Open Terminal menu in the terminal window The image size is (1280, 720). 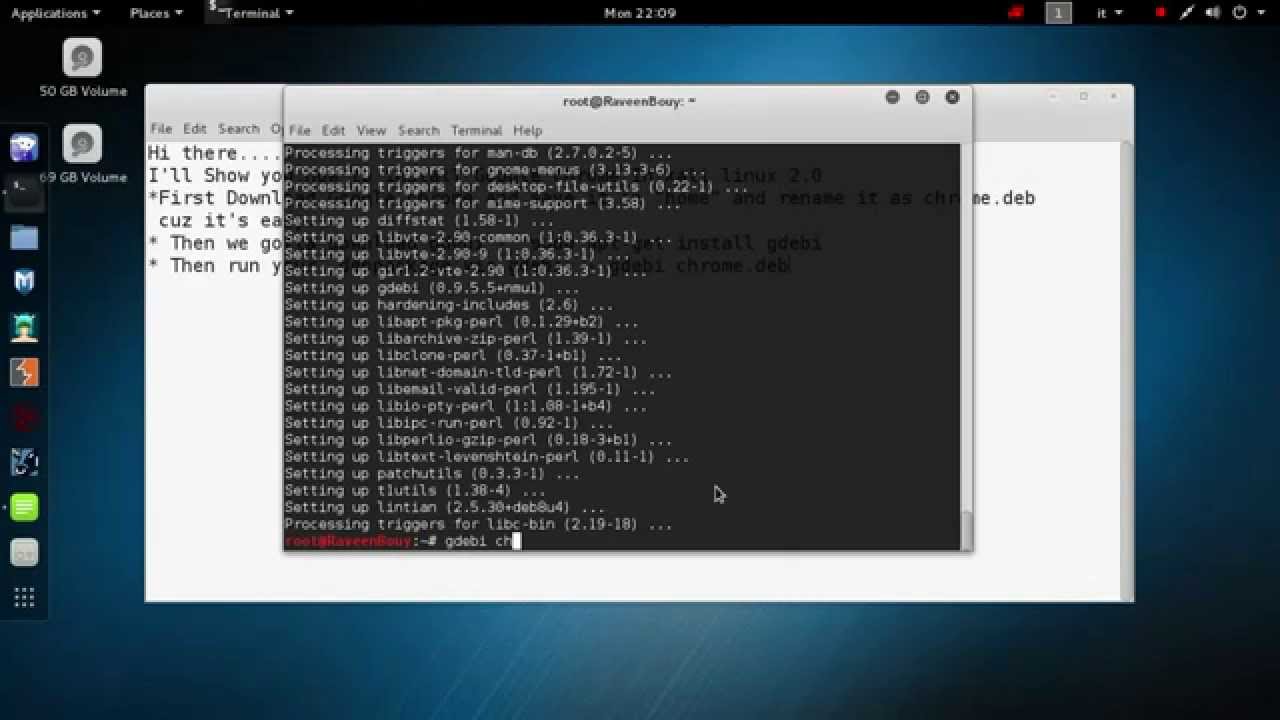tap(476, 130)
